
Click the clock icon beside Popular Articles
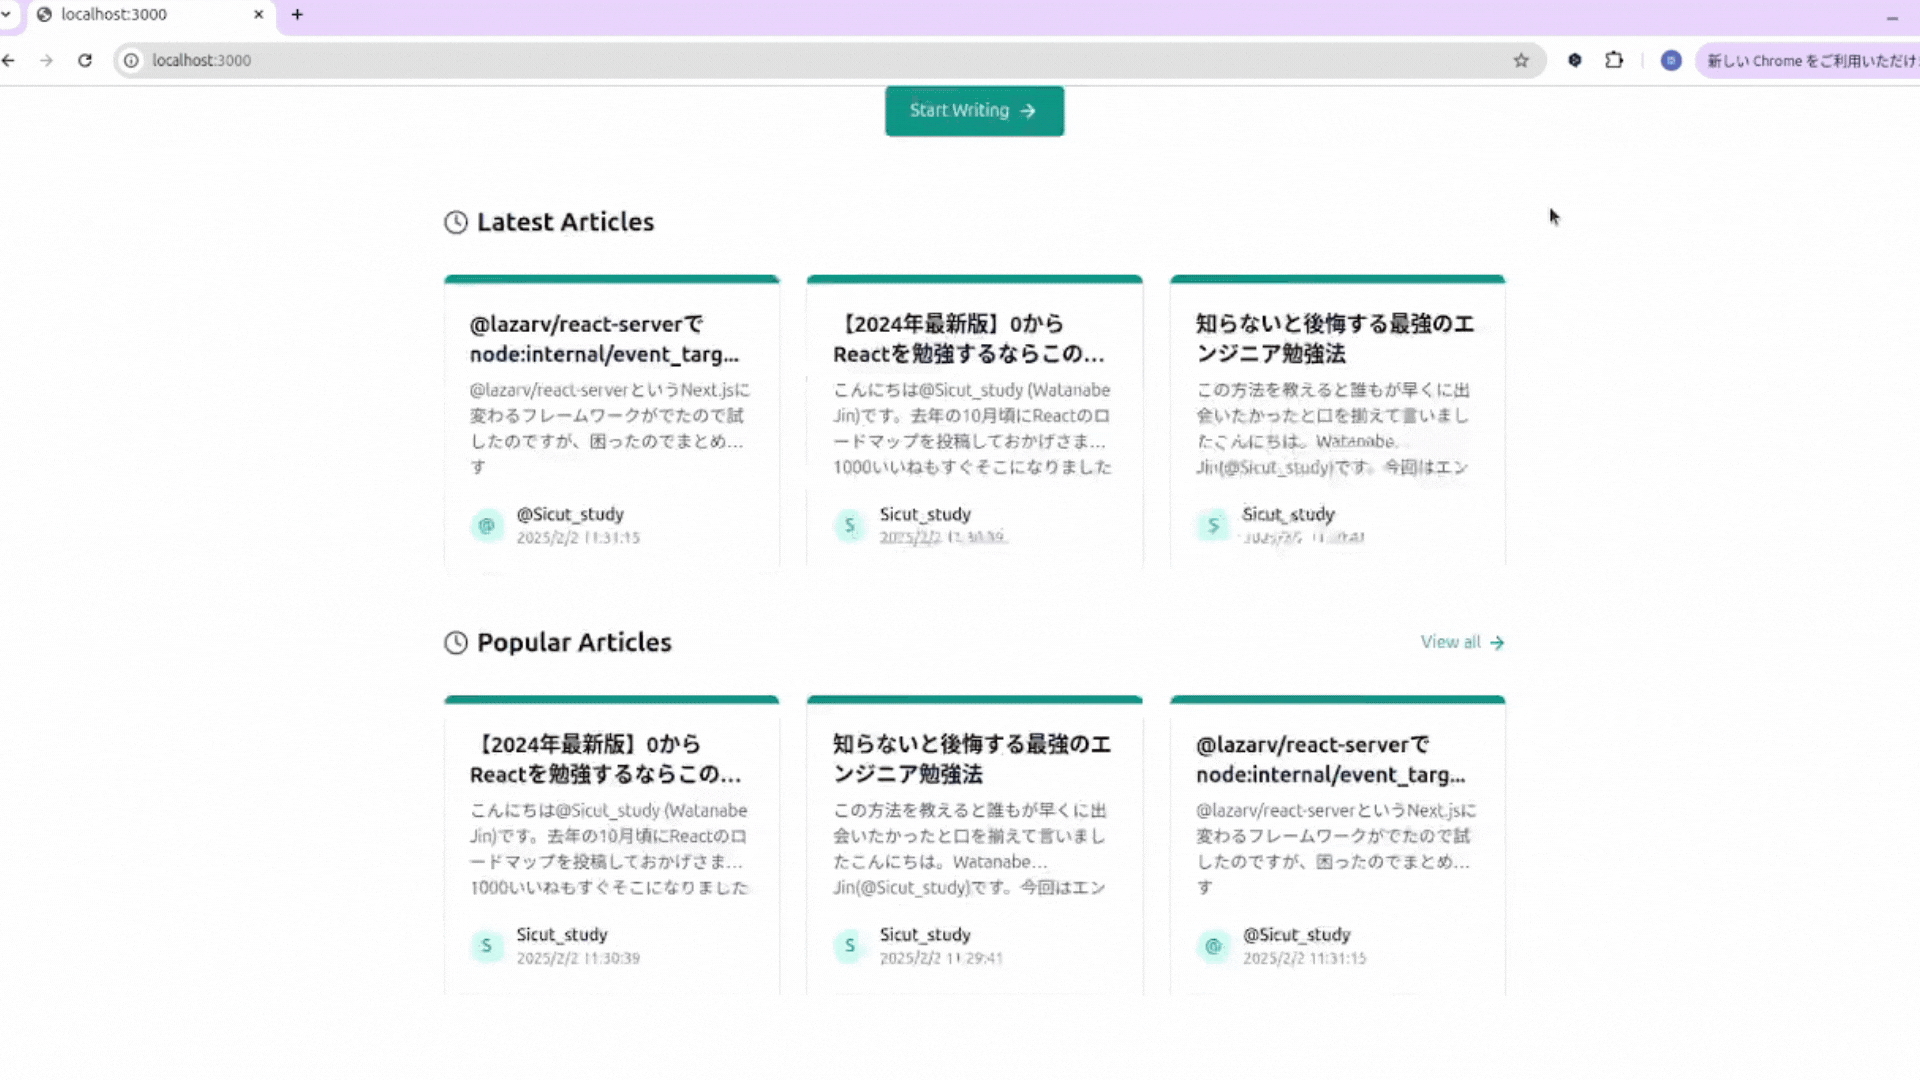(x=456, y=643)
